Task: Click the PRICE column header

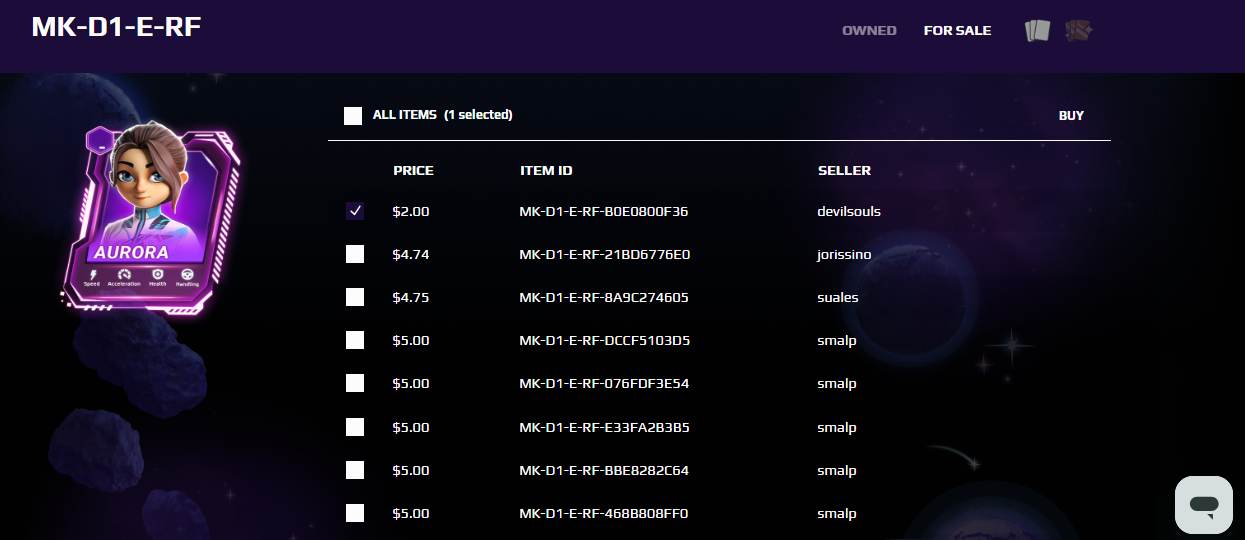Action: 413,170
